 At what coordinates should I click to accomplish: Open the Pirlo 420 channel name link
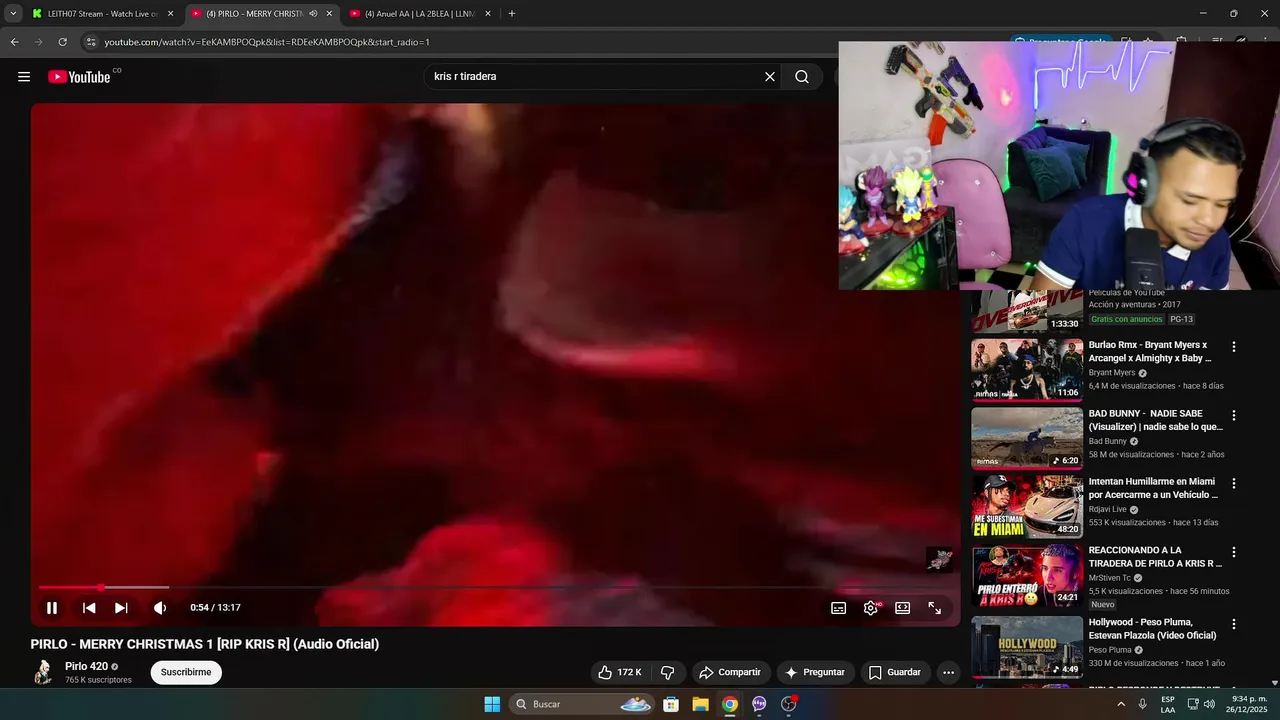(86, 667)
